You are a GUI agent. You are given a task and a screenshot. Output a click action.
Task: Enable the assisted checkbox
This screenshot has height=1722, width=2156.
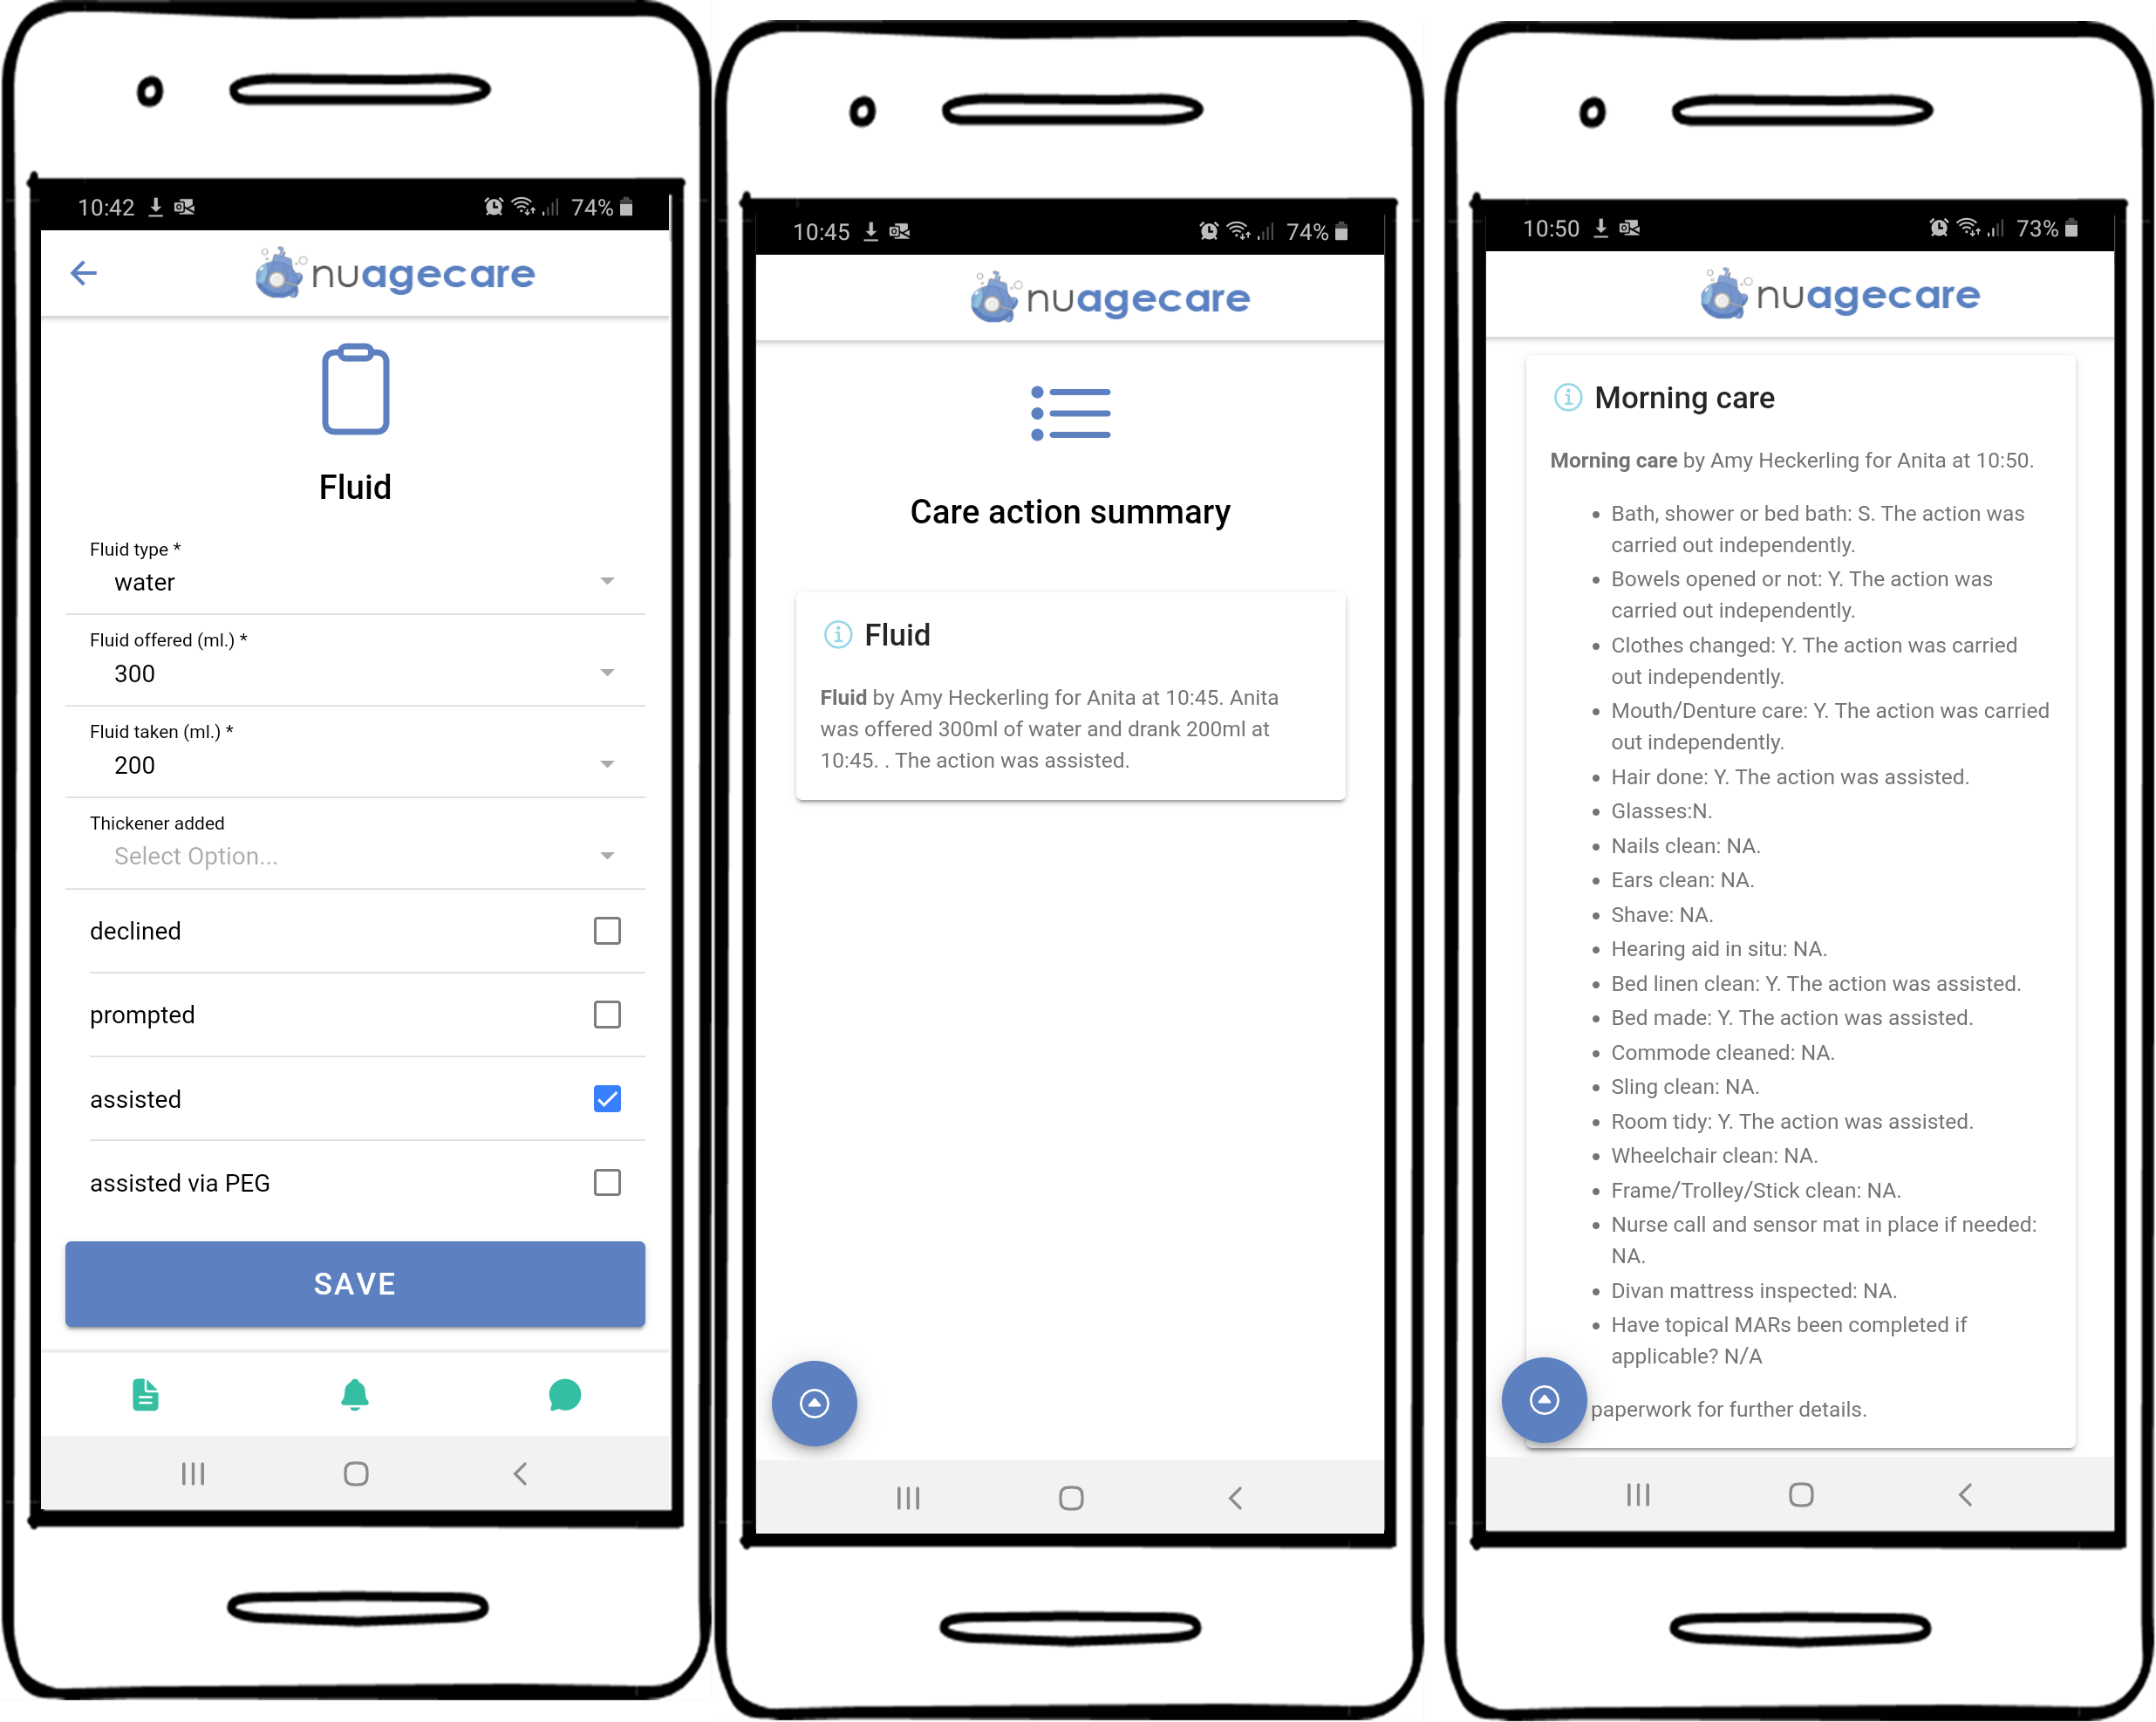[x=610, y=1098]
